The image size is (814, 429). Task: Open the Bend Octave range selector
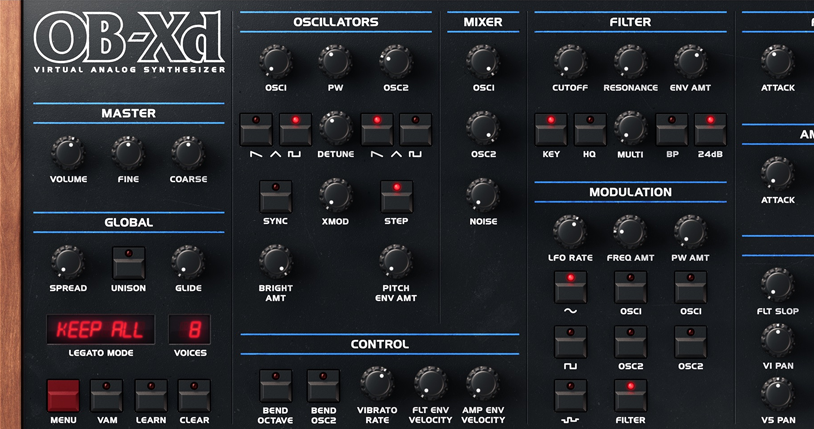click(275, 386)
